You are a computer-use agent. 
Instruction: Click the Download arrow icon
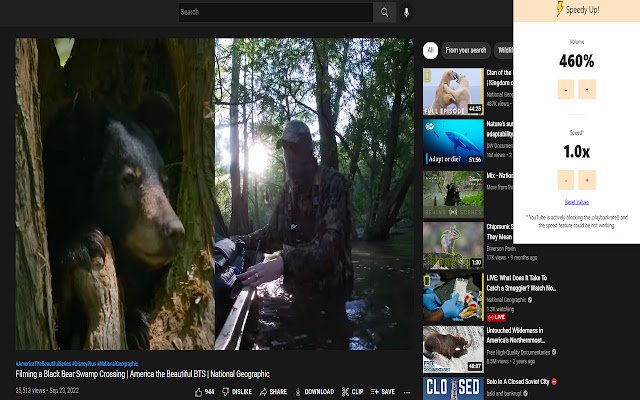point(298,392)
